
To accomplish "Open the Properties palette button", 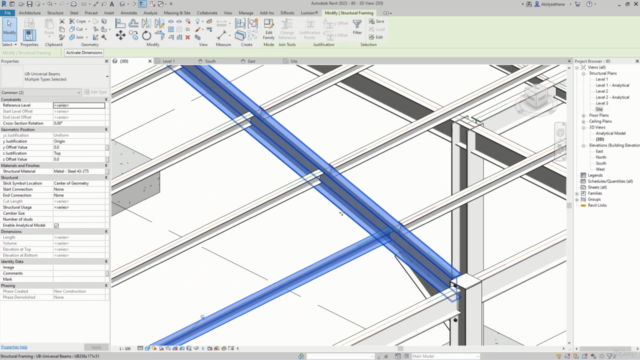I will point(29,35).
